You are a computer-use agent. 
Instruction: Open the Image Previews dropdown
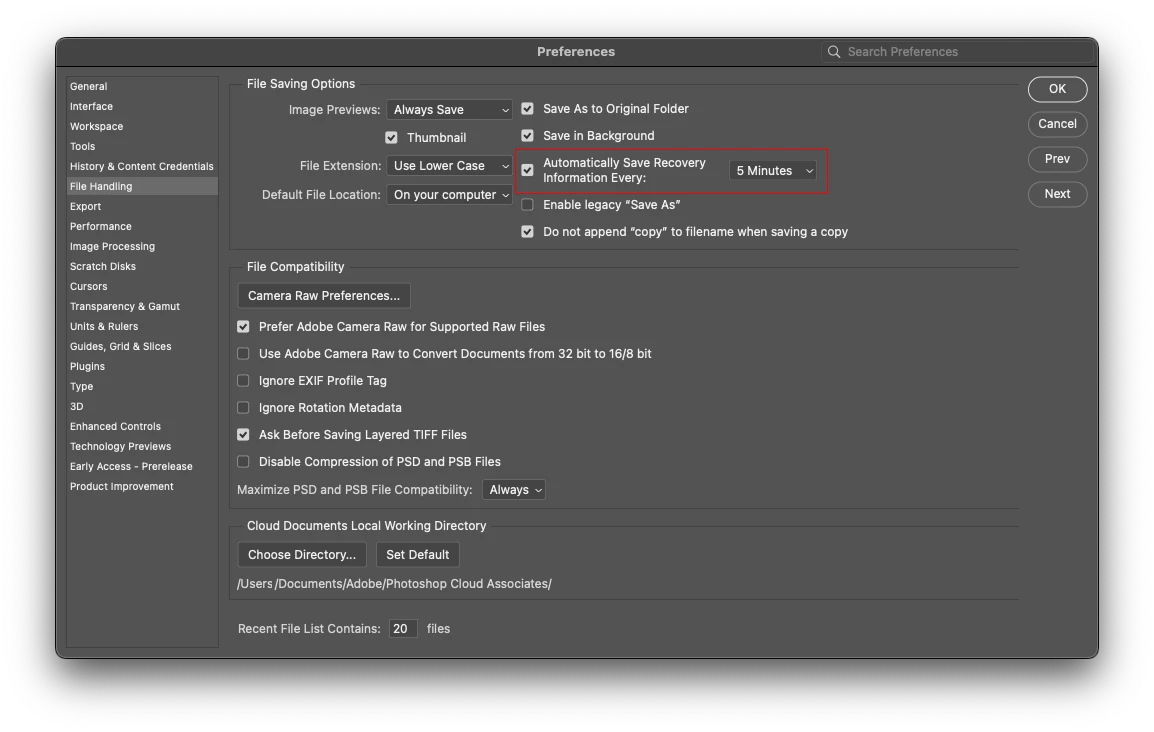click(x=450, y=110)
